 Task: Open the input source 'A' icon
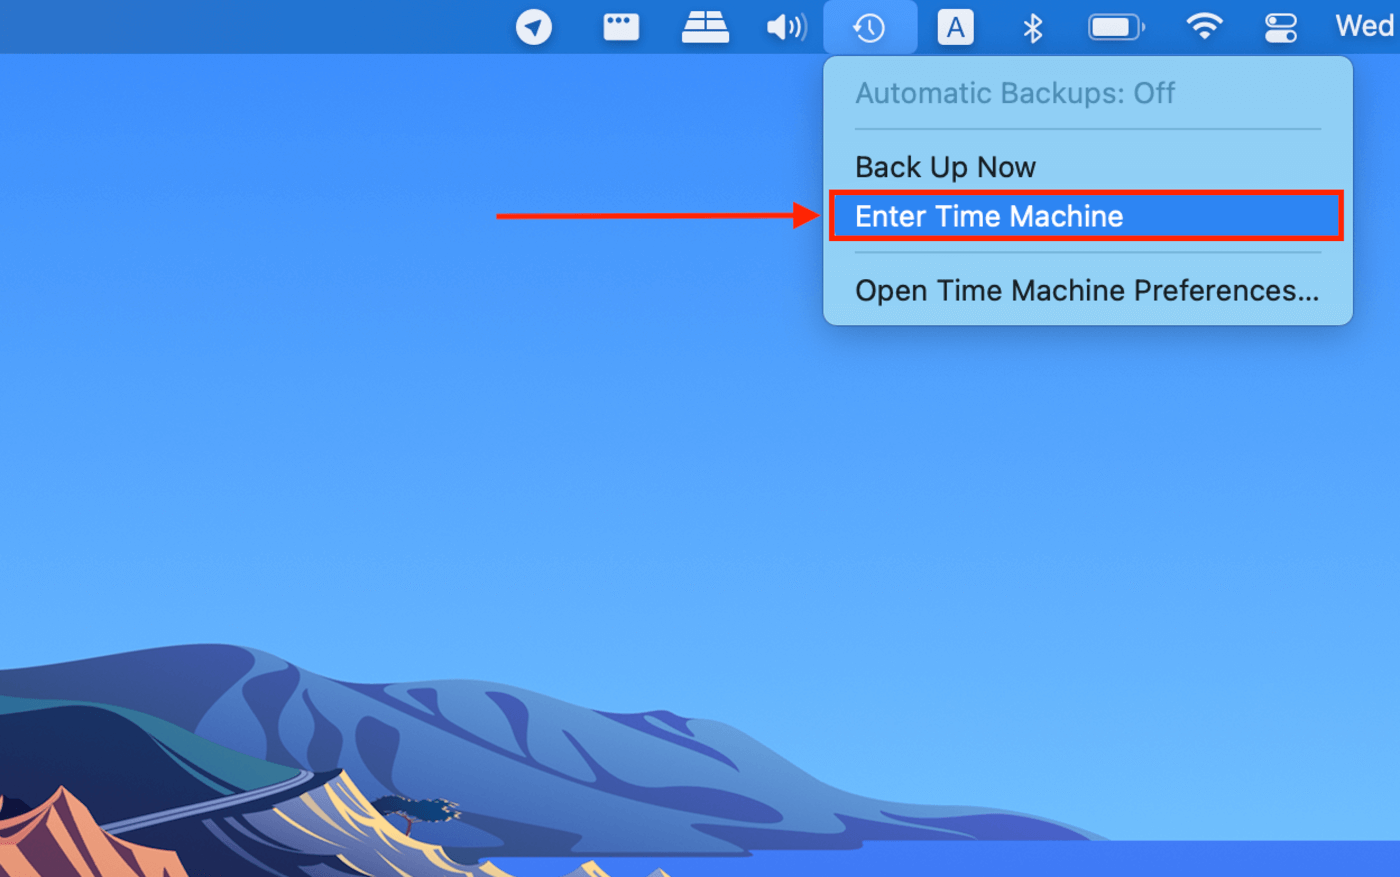tap(955, 27)
